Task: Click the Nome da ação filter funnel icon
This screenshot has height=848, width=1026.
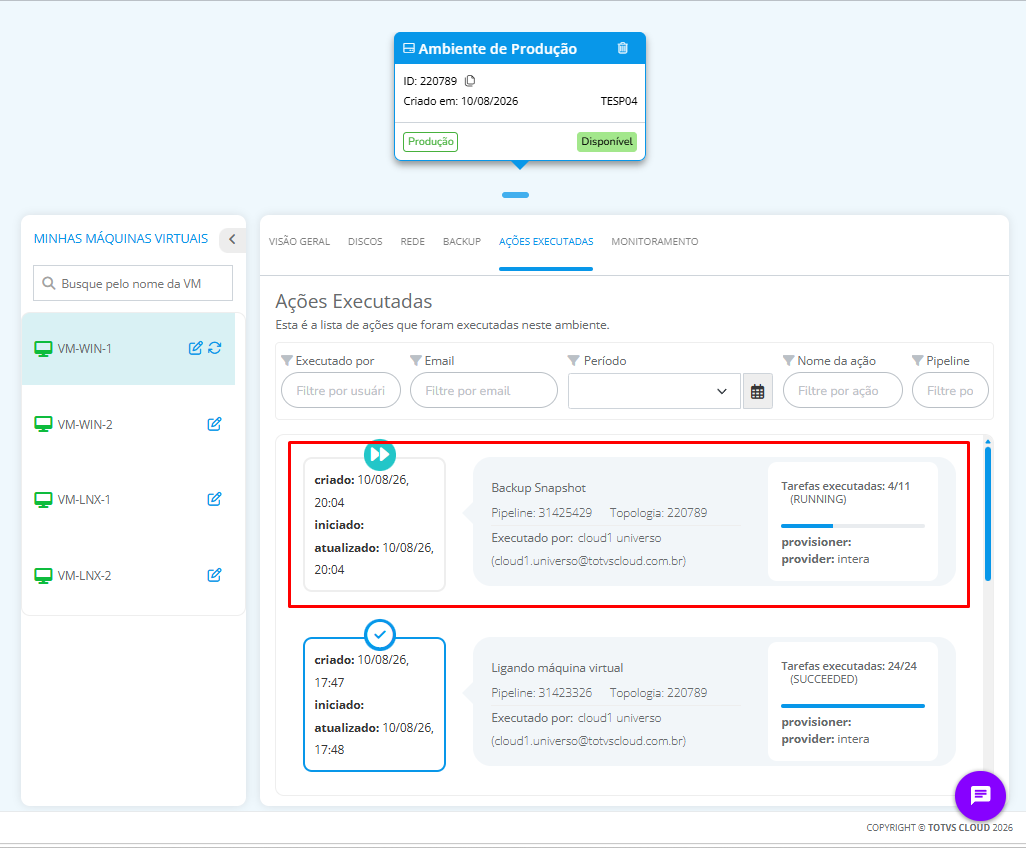Action: click(x=788, y=361)
